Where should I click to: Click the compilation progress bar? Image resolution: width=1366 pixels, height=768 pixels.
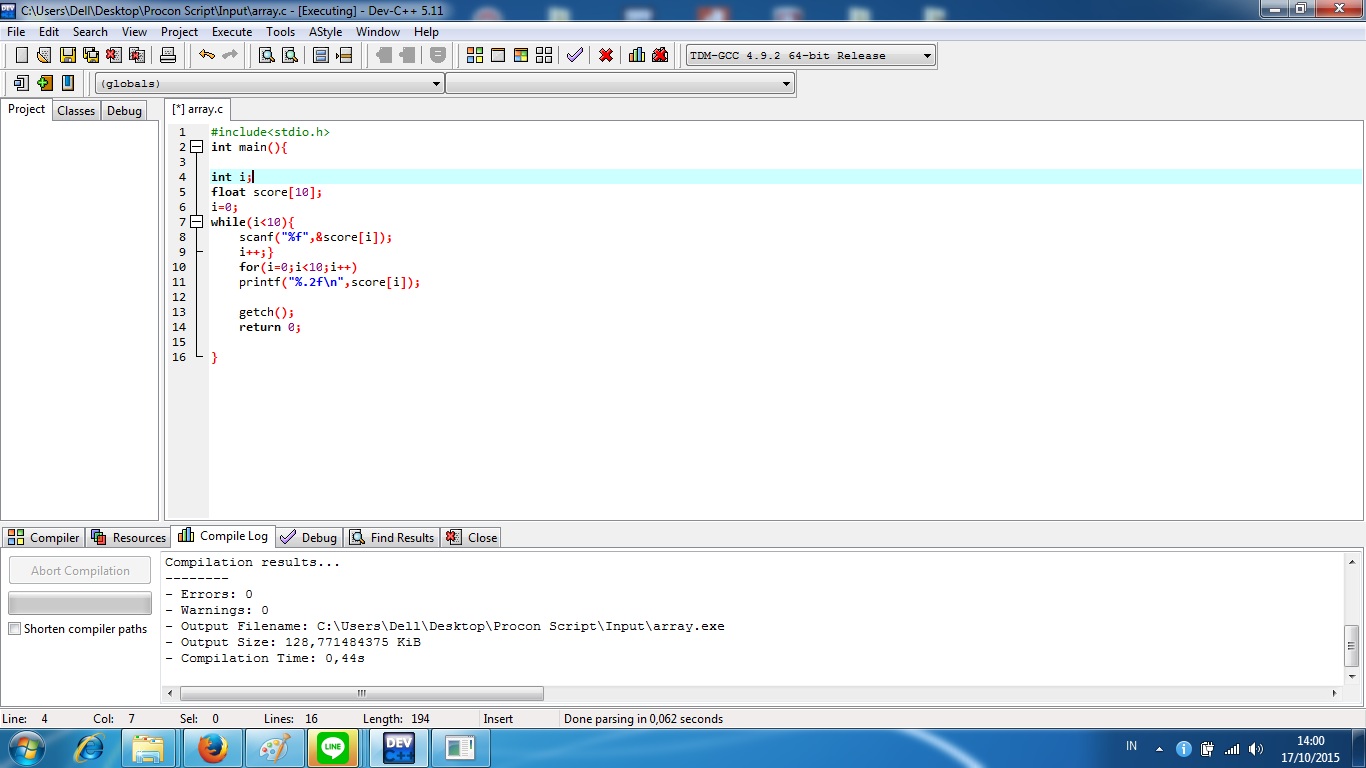coord(79,602)
